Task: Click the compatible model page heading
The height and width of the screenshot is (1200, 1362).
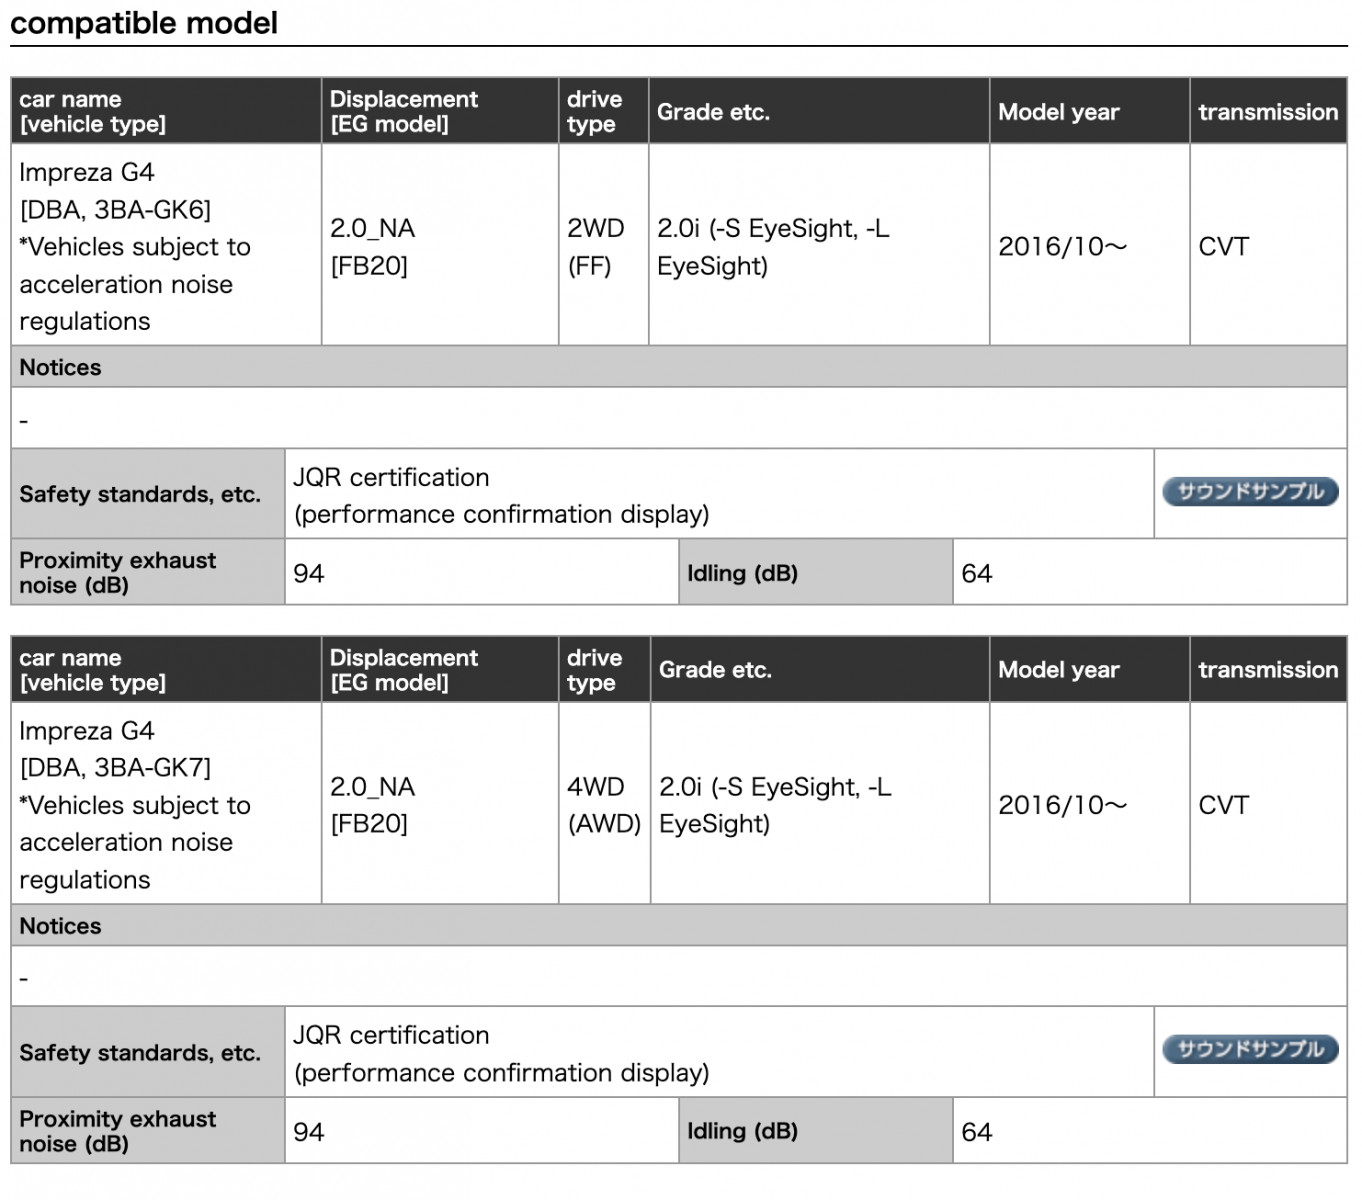Action: tap(144, 22)
